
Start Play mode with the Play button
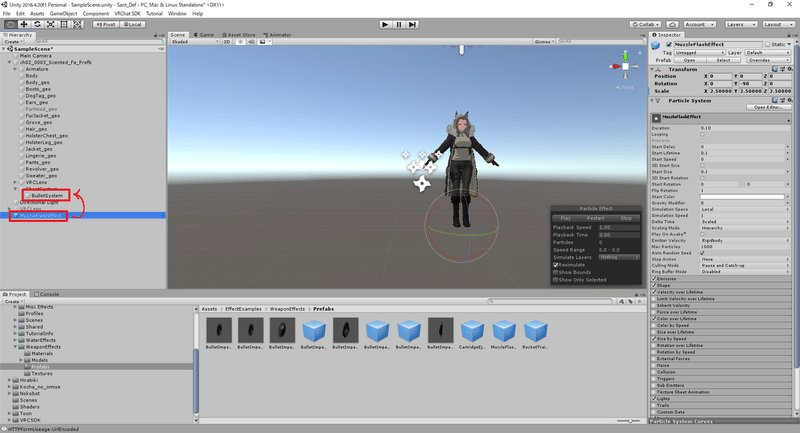(x=385, y=24)
